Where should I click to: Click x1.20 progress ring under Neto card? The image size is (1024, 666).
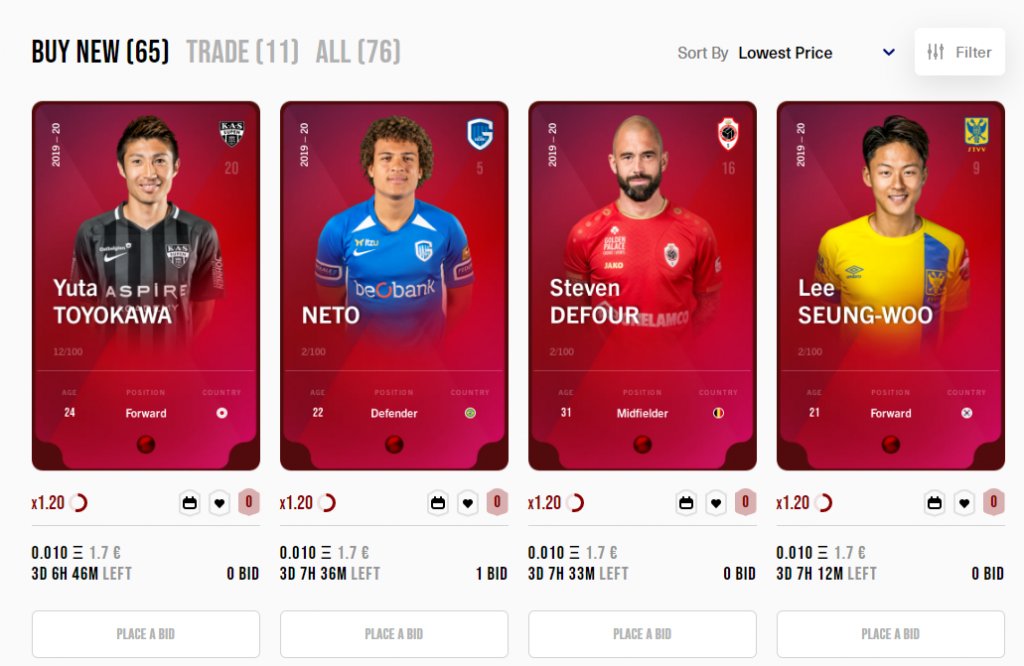point(327,503)
